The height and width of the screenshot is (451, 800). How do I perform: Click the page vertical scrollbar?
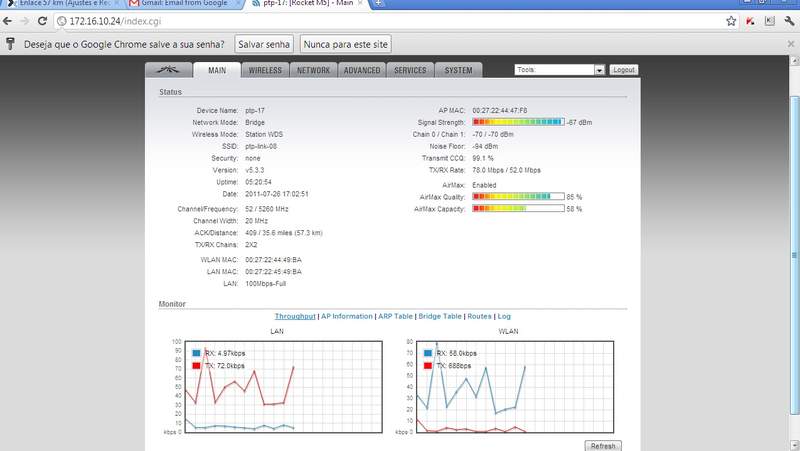pyautogui.click(x=794, y=255)
